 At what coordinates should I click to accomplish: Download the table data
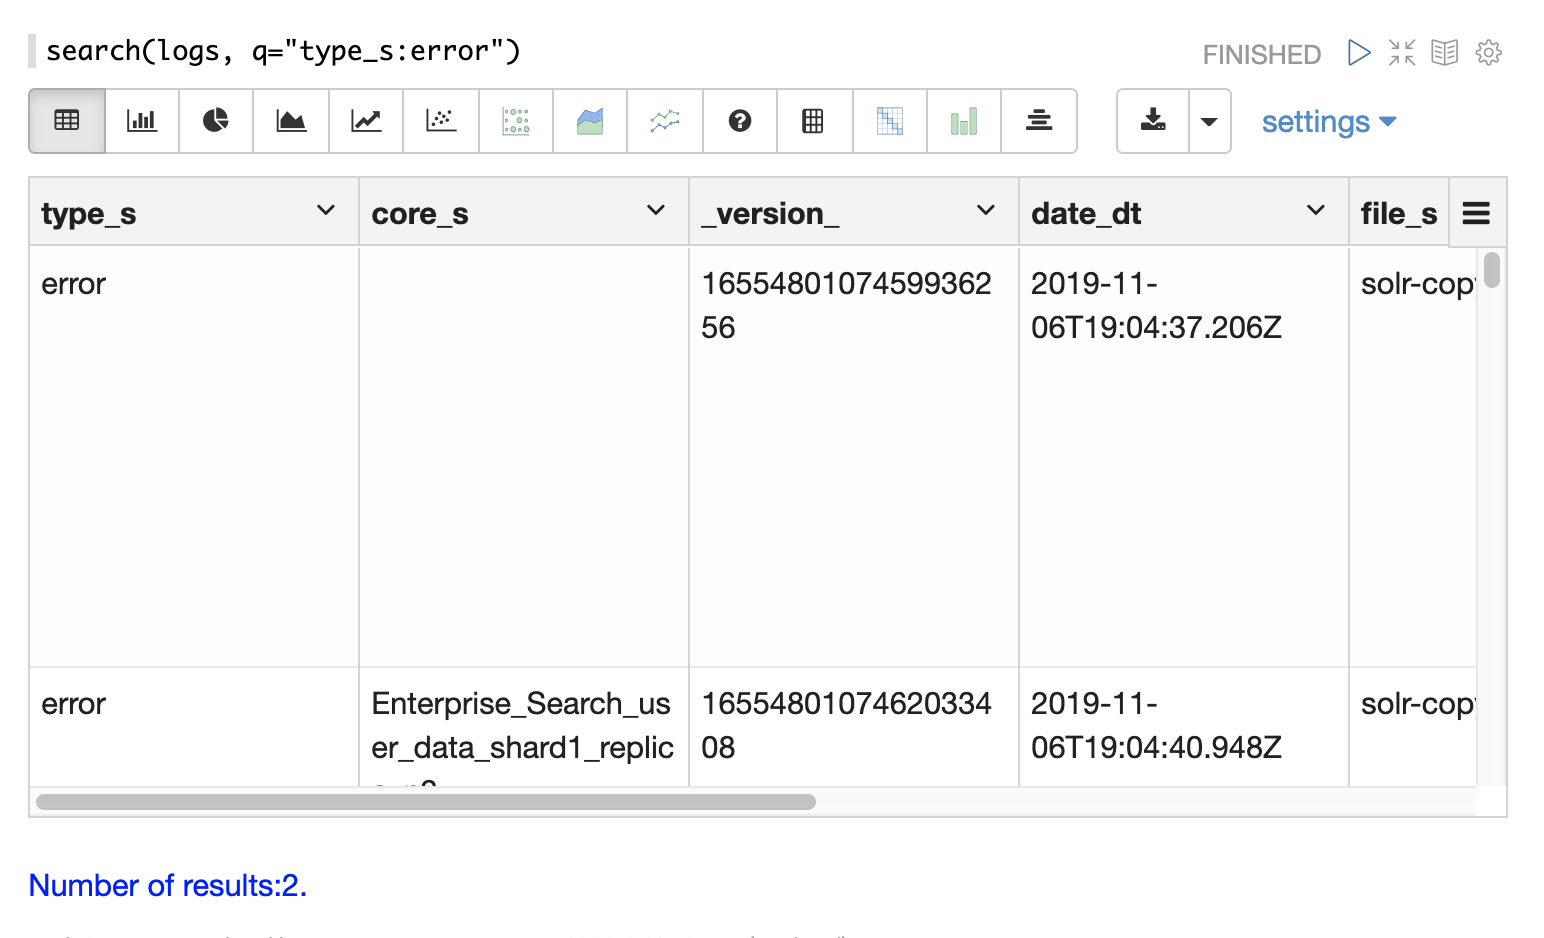tap(1153, 121)
